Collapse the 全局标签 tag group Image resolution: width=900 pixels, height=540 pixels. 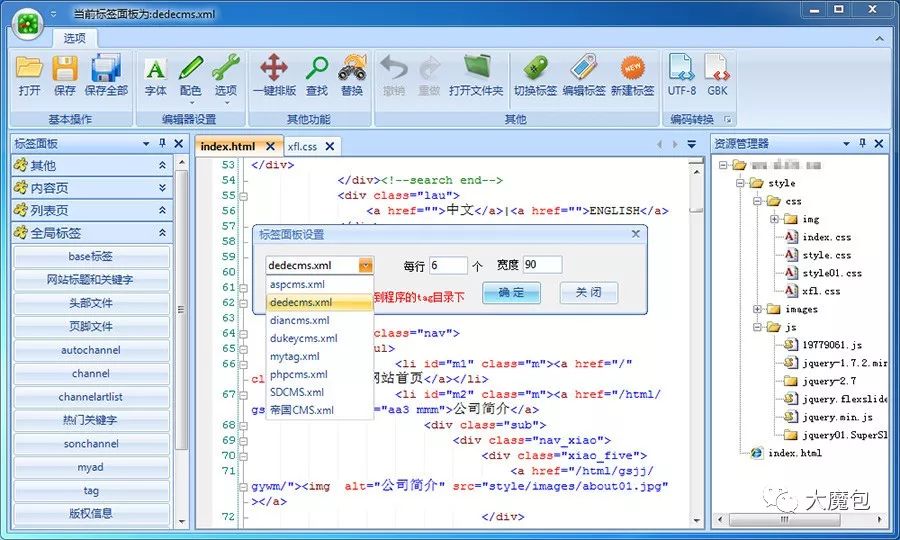(x=162, y=232)
